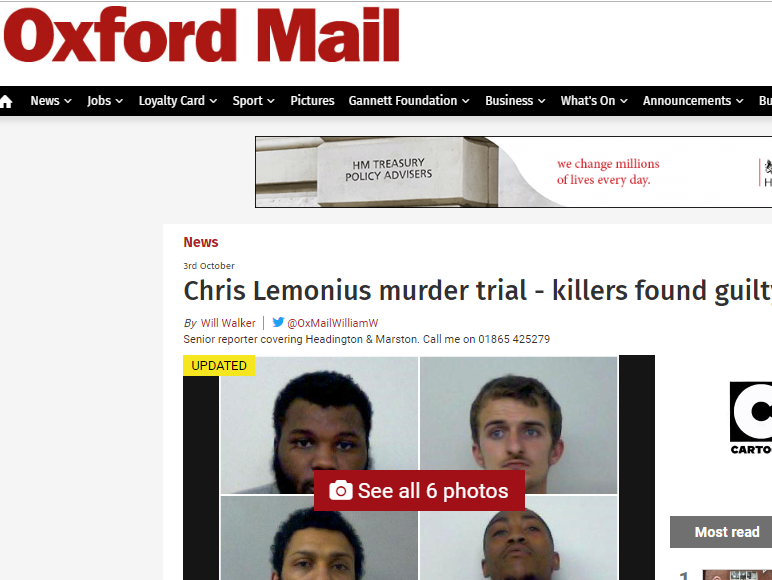Click the Will Walker author link
The width and height of the screenshot is (772, 580).
click(x=228, y=323)
